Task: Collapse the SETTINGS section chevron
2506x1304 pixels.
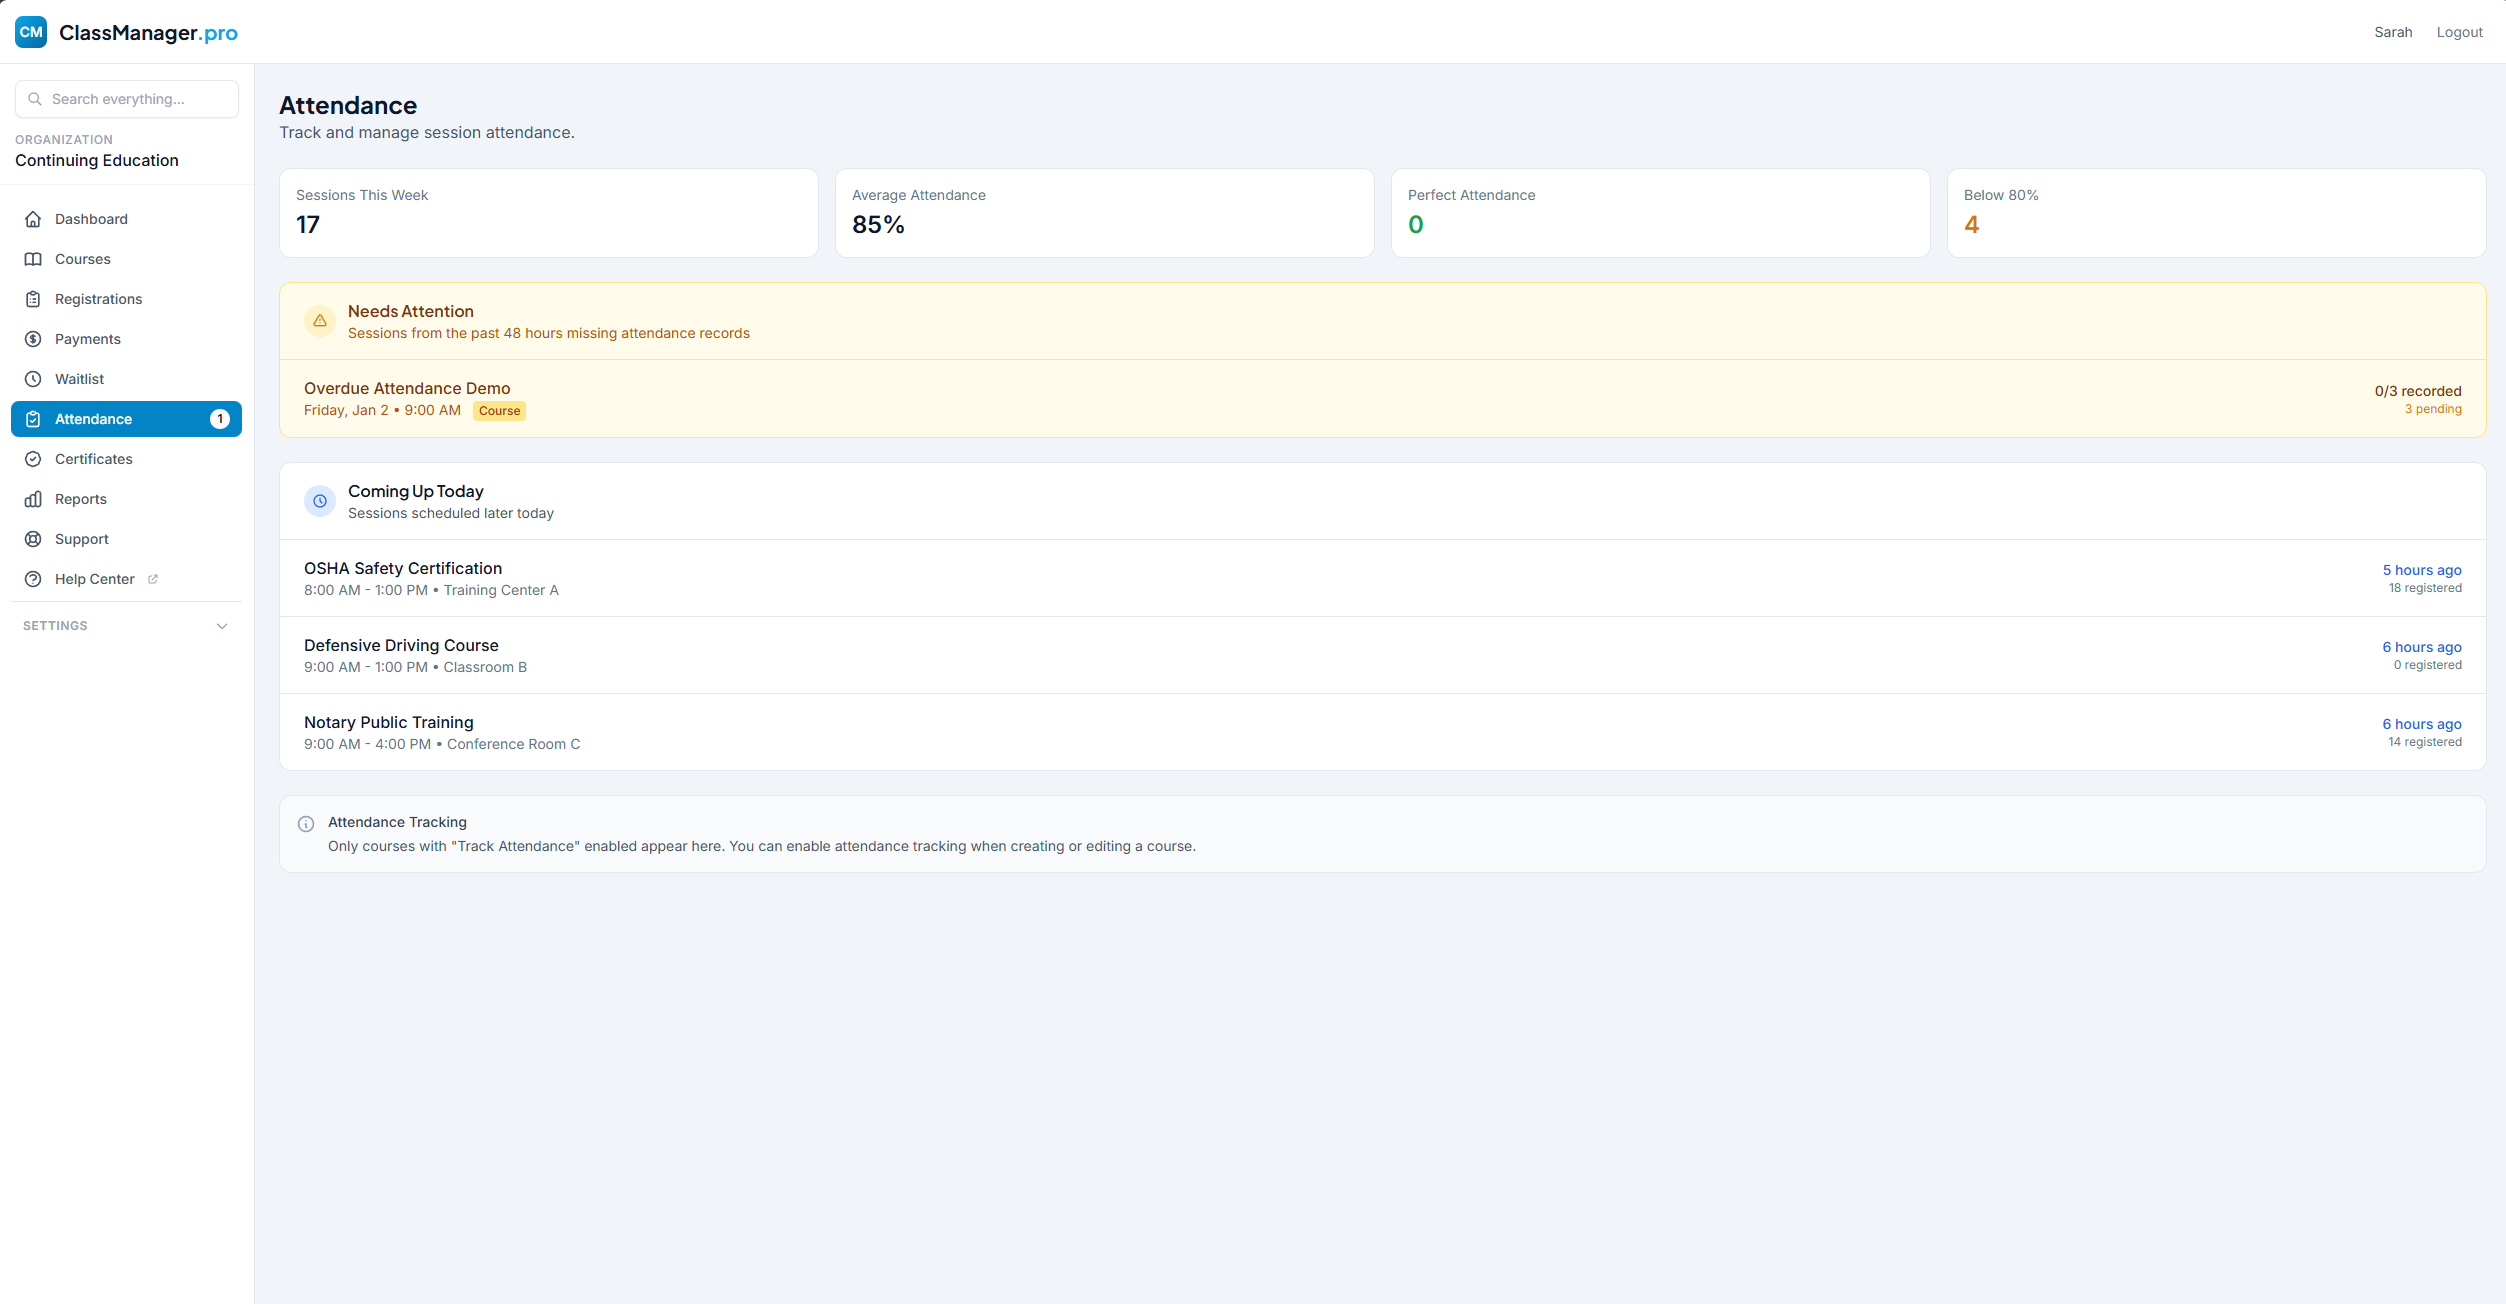Action: coord(221,625)
